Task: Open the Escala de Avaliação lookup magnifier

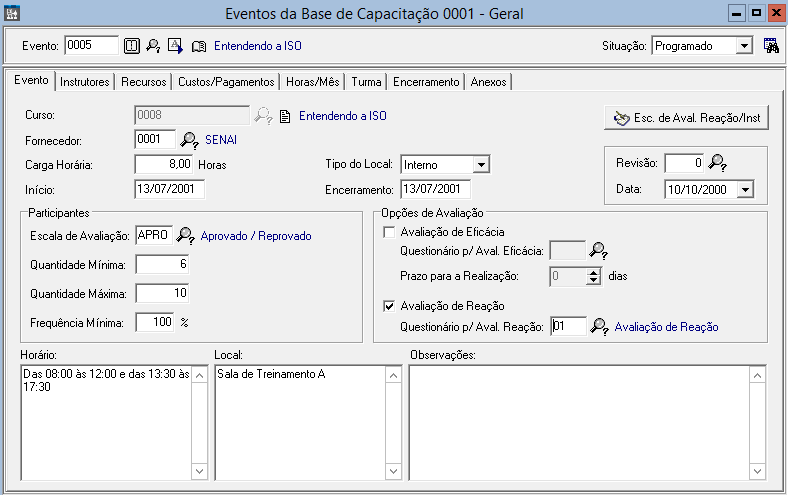Action: pyautogui.click(x=186, y=236)
